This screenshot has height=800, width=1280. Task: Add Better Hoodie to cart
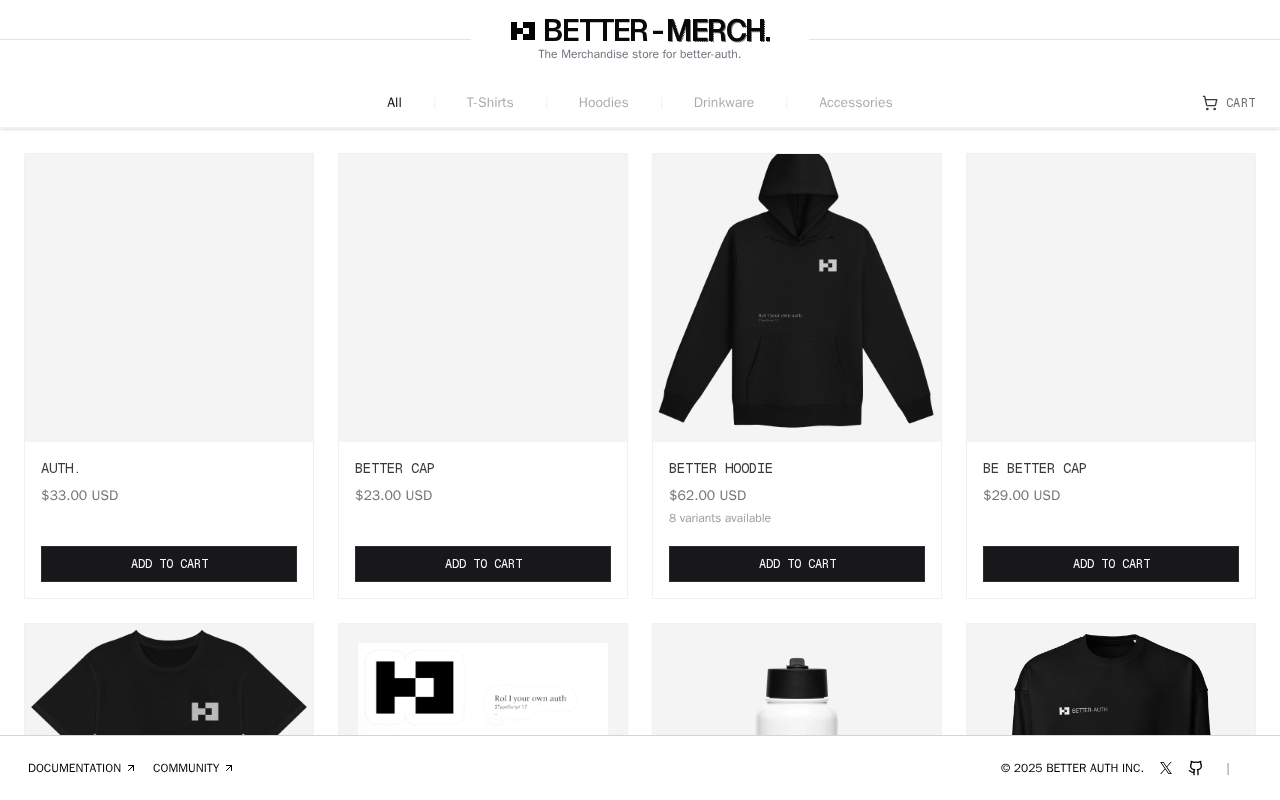click(797, 564)
